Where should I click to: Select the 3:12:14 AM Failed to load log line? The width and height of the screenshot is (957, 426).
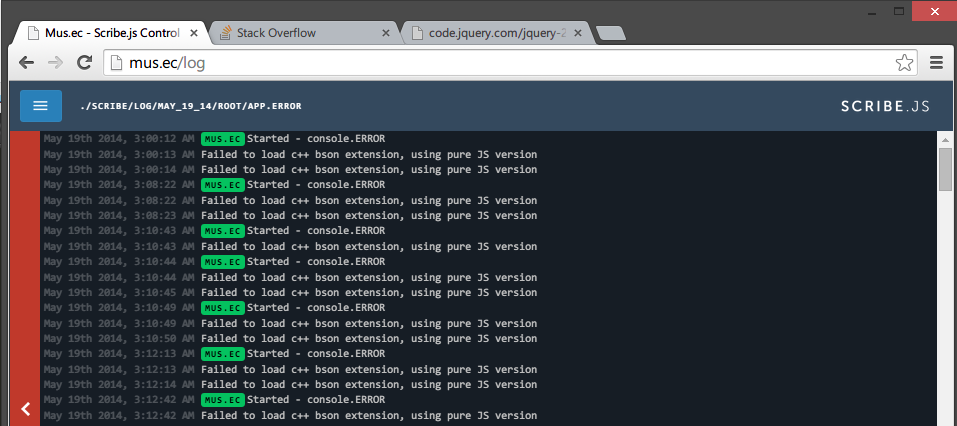(291, 384)
